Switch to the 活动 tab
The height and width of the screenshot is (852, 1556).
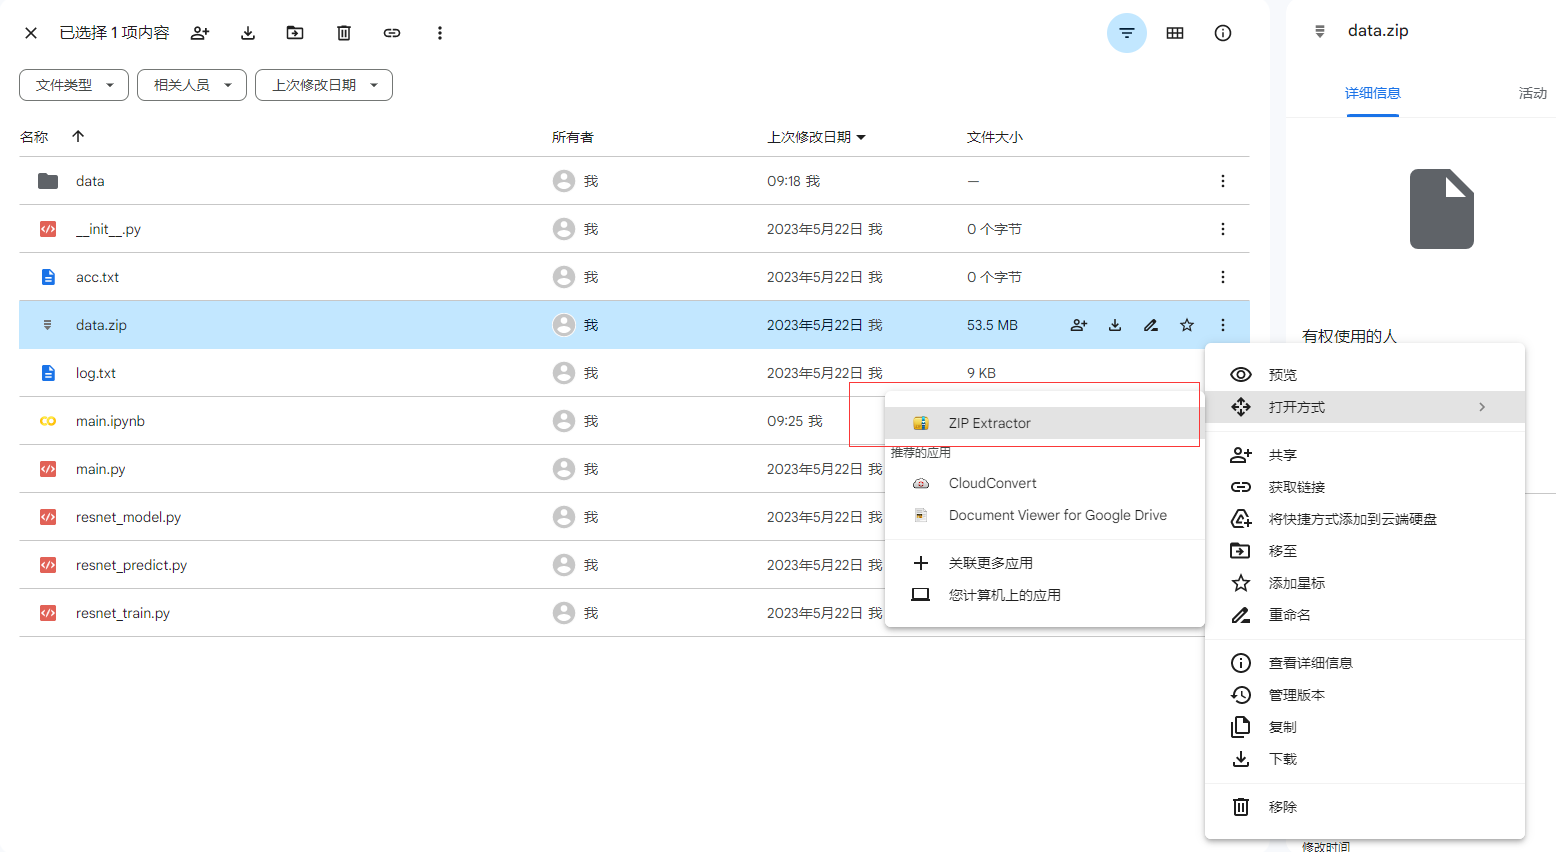coord(1532,93)
